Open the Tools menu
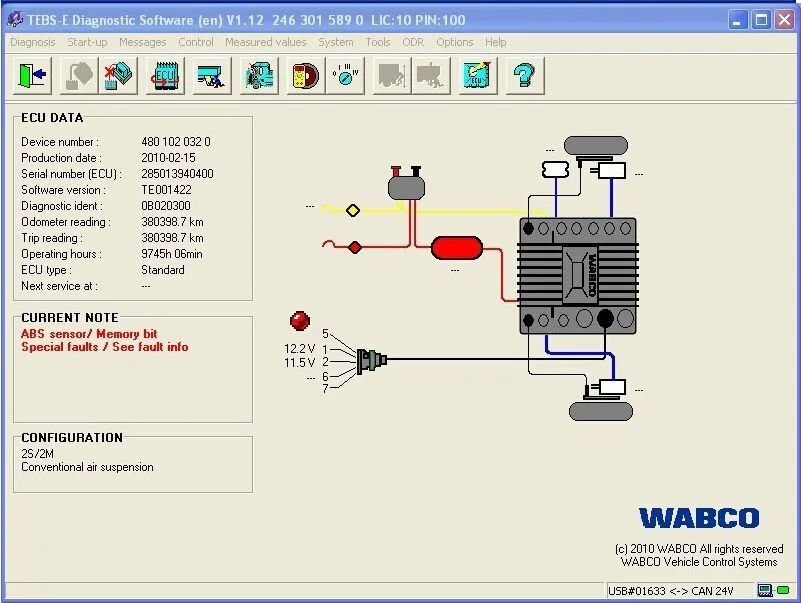 point(378,42)
